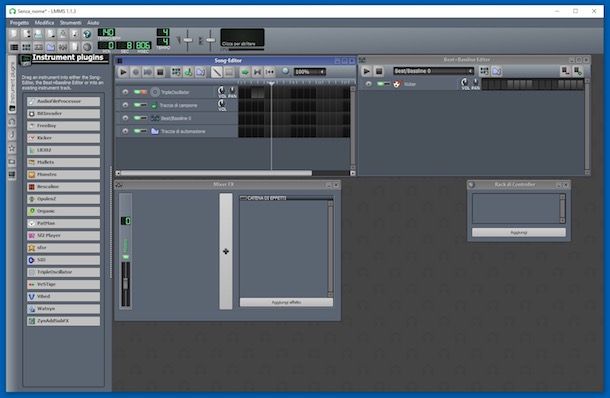Open TripleOscillator track gear menu

coord(125,92)
